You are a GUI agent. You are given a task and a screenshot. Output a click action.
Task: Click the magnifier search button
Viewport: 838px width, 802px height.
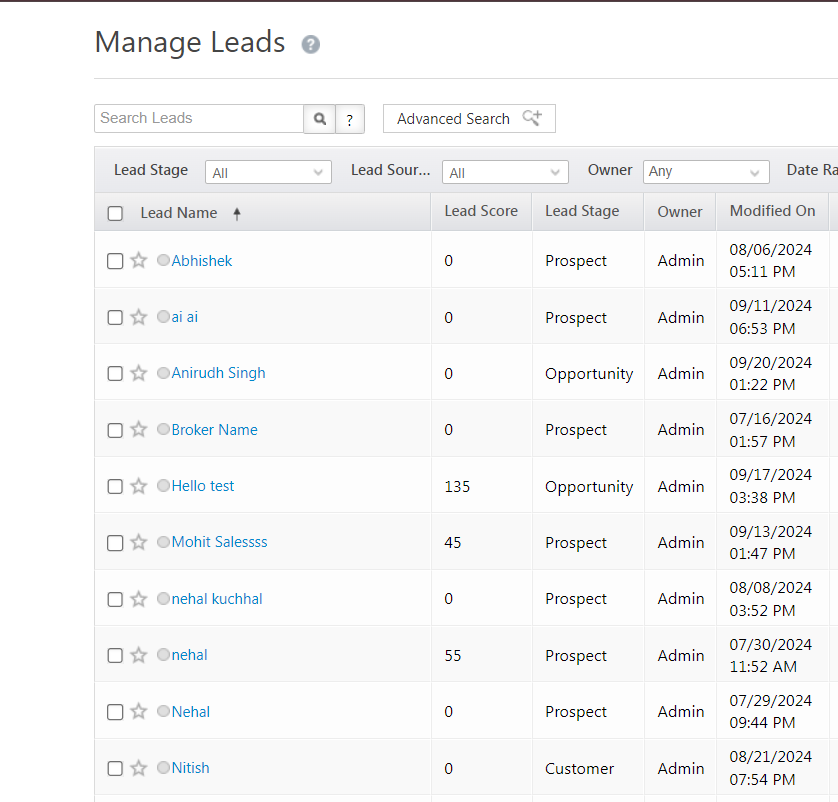320,119
